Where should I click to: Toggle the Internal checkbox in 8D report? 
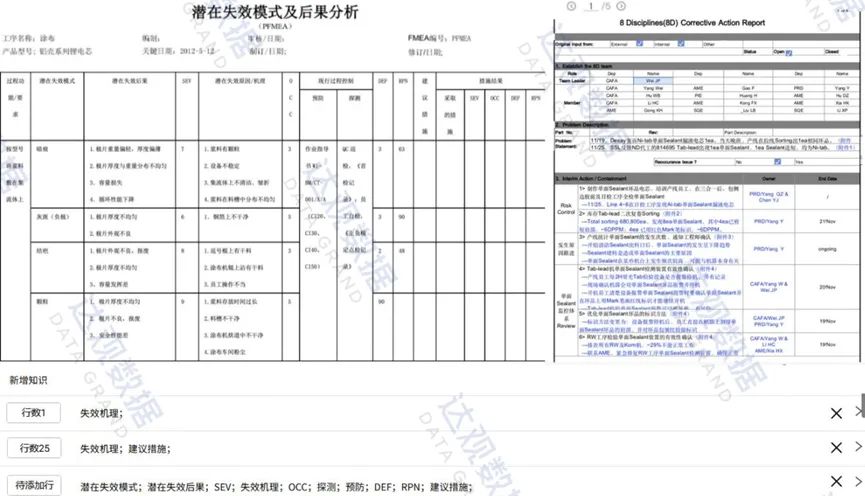tap(681, 43)
